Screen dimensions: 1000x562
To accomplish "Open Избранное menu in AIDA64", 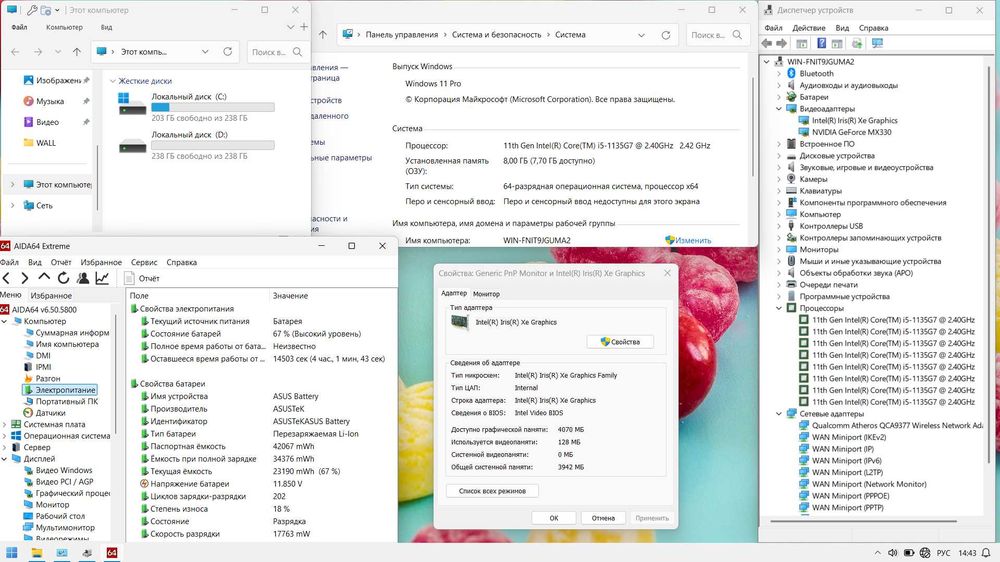I will pos(101,262).
